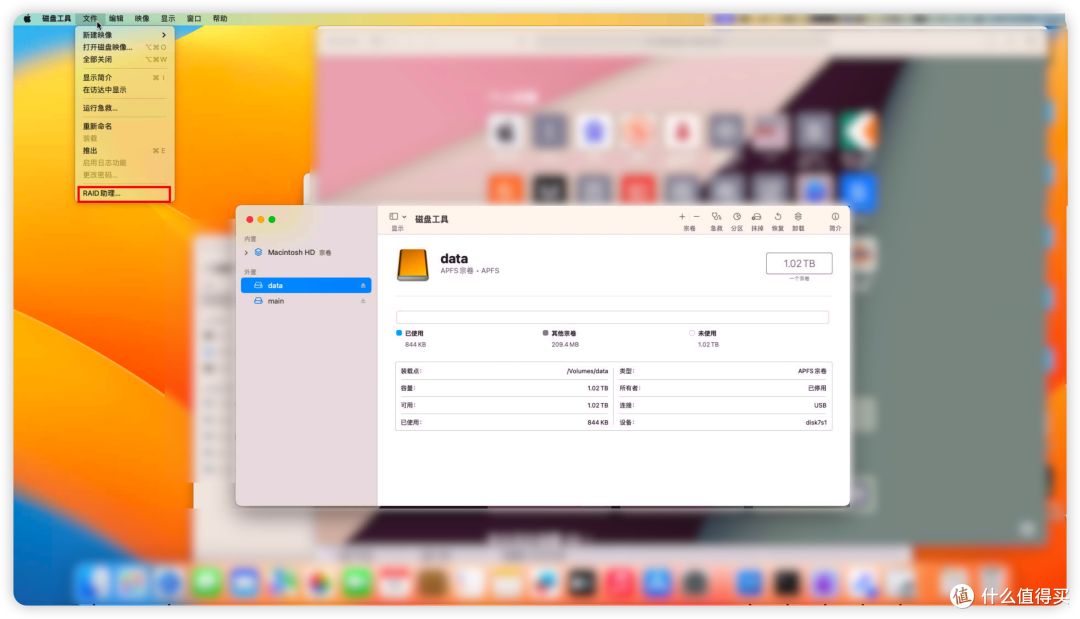Open RAID 助理... from the File menu

click(124, 193)
